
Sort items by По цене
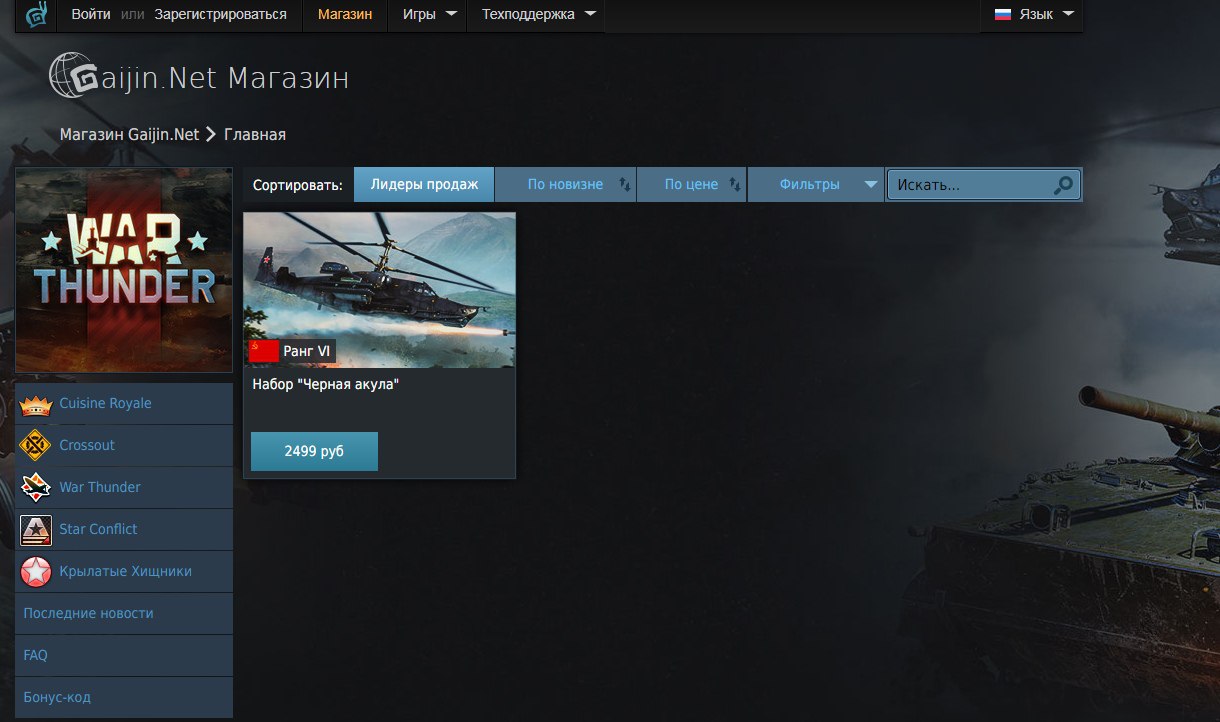(x=691, y=184)
